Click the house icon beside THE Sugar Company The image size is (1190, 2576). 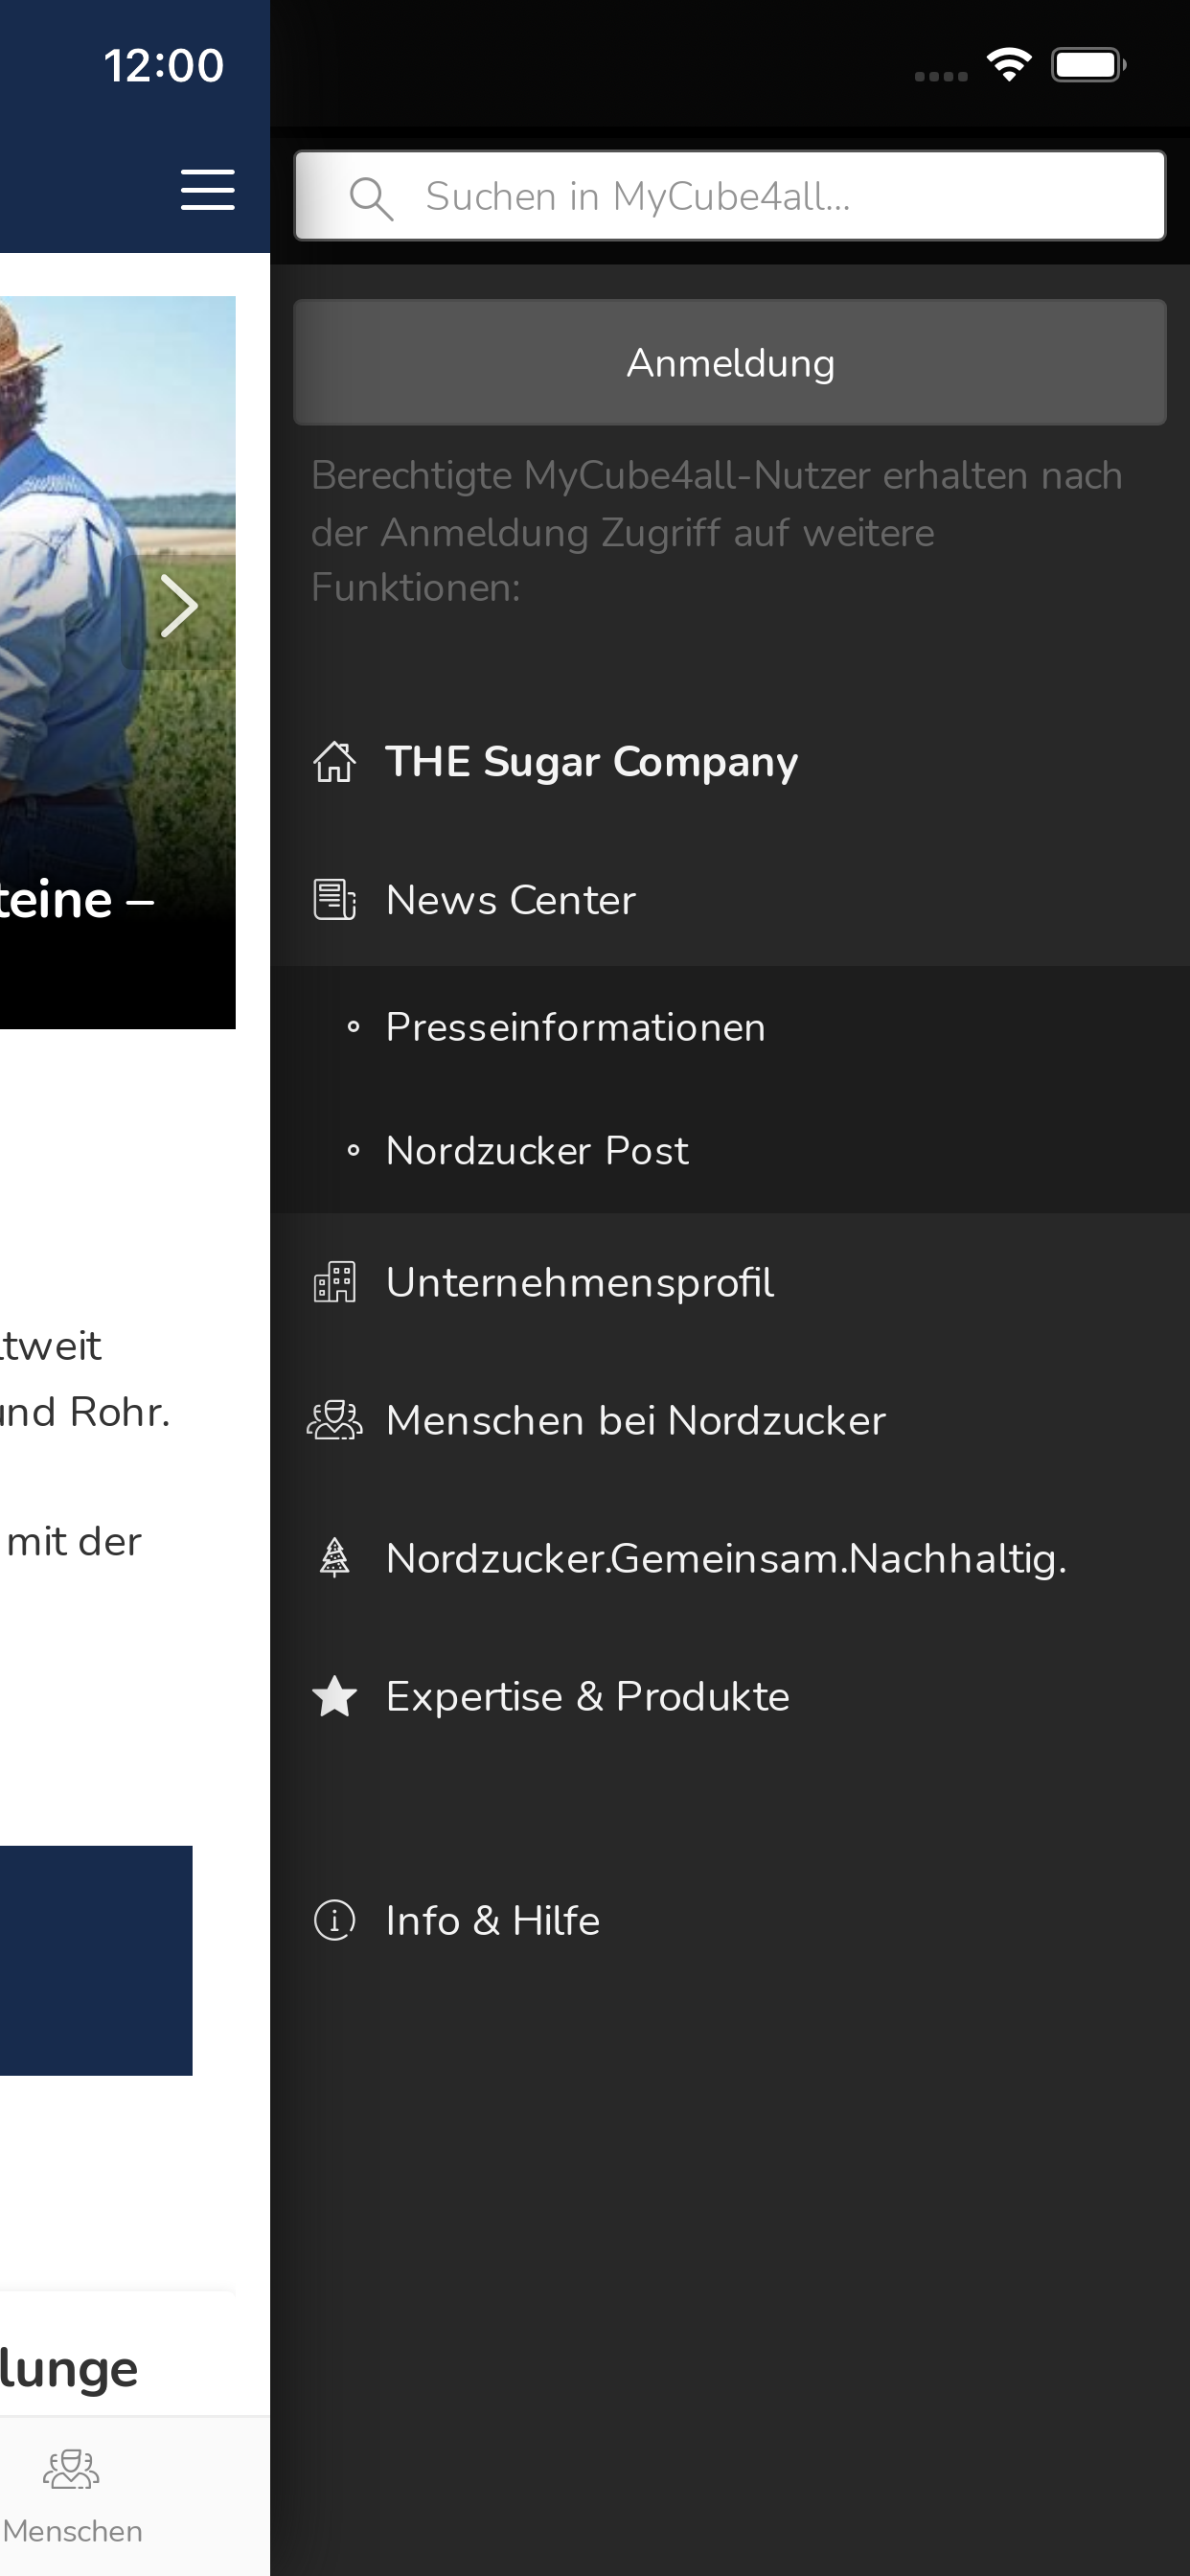tap(334, 762)
